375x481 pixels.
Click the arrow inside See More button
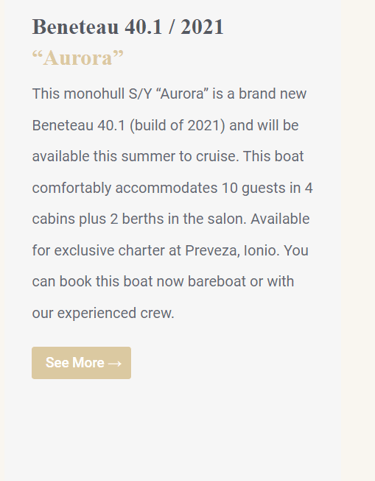pyautogui.click(x=115, y=363)
